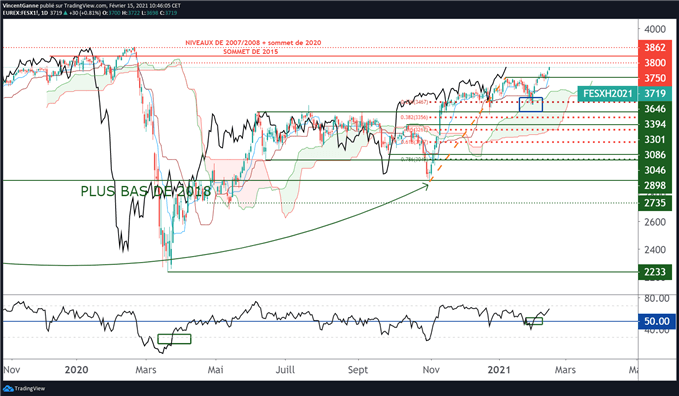Click the green 2735 price tag
Viewport: 679px width, 396px height.
(x=655, y=202)
